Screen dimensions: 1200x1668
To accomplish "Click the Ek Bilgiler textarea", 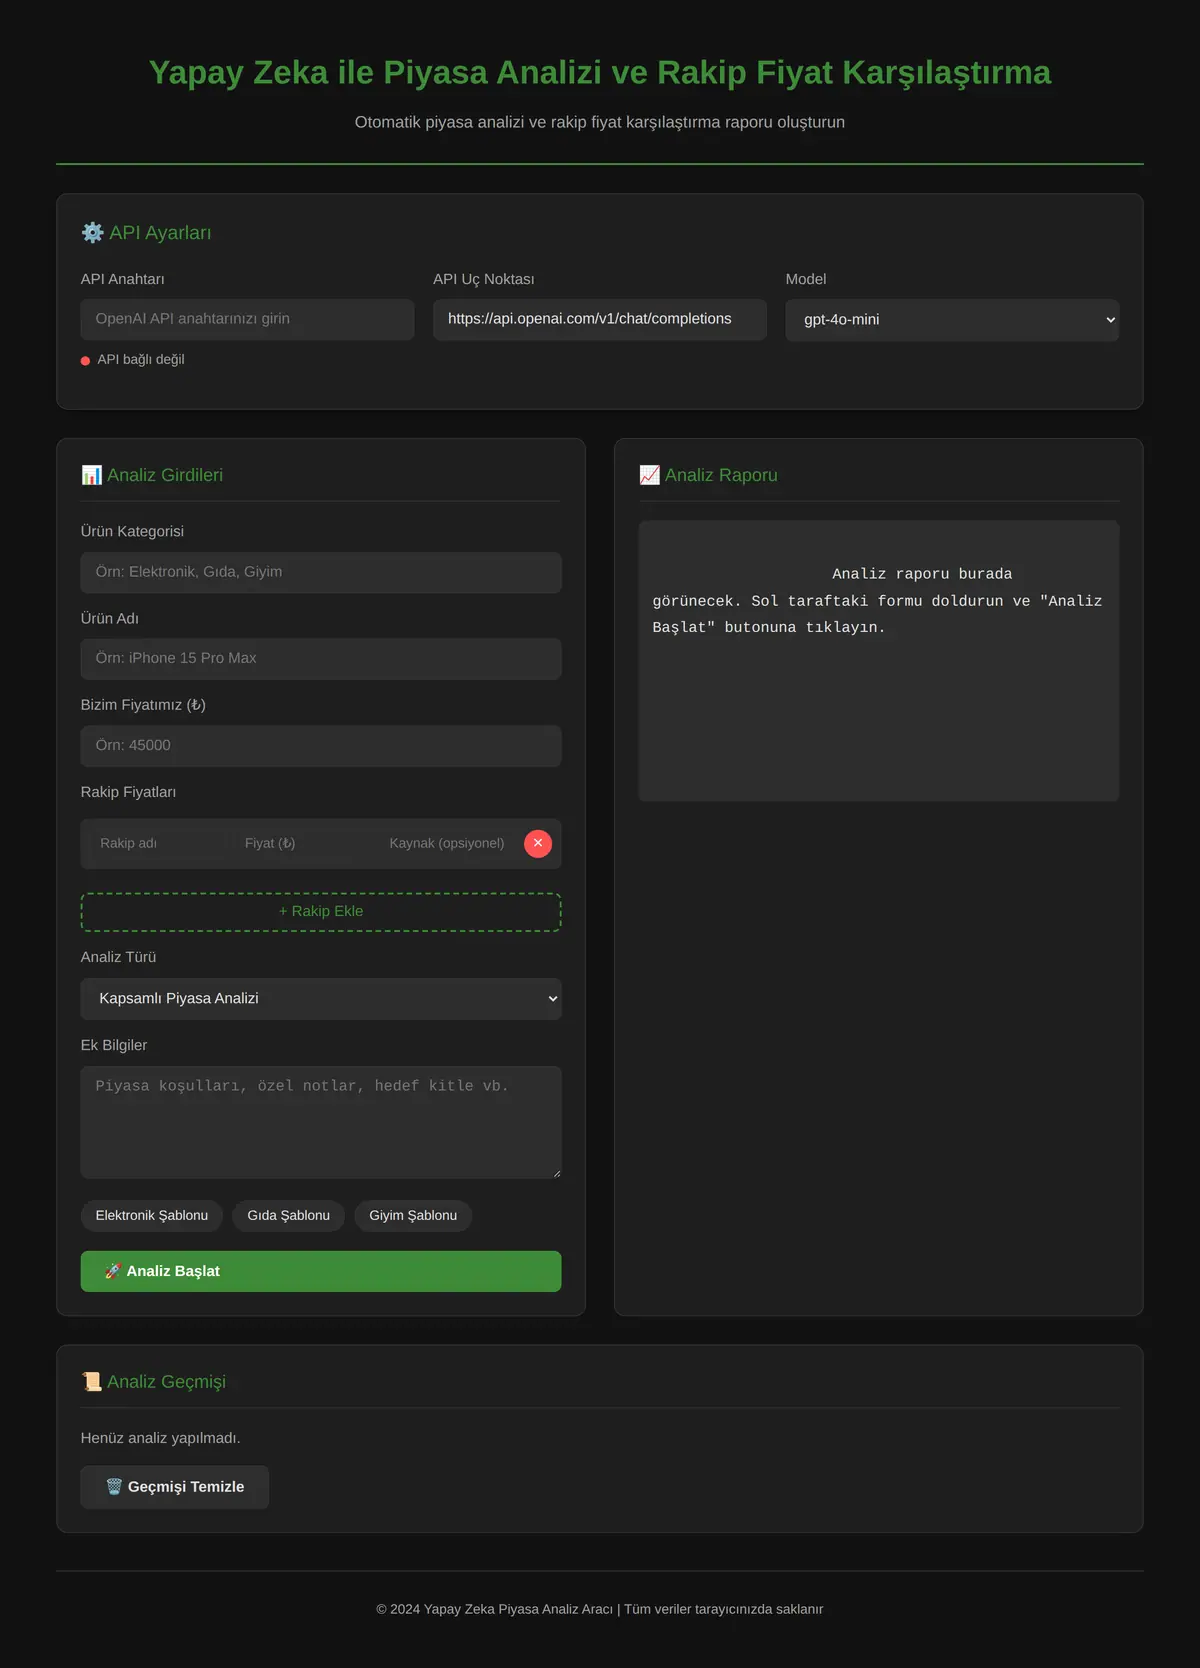I will click(321, 1122).
